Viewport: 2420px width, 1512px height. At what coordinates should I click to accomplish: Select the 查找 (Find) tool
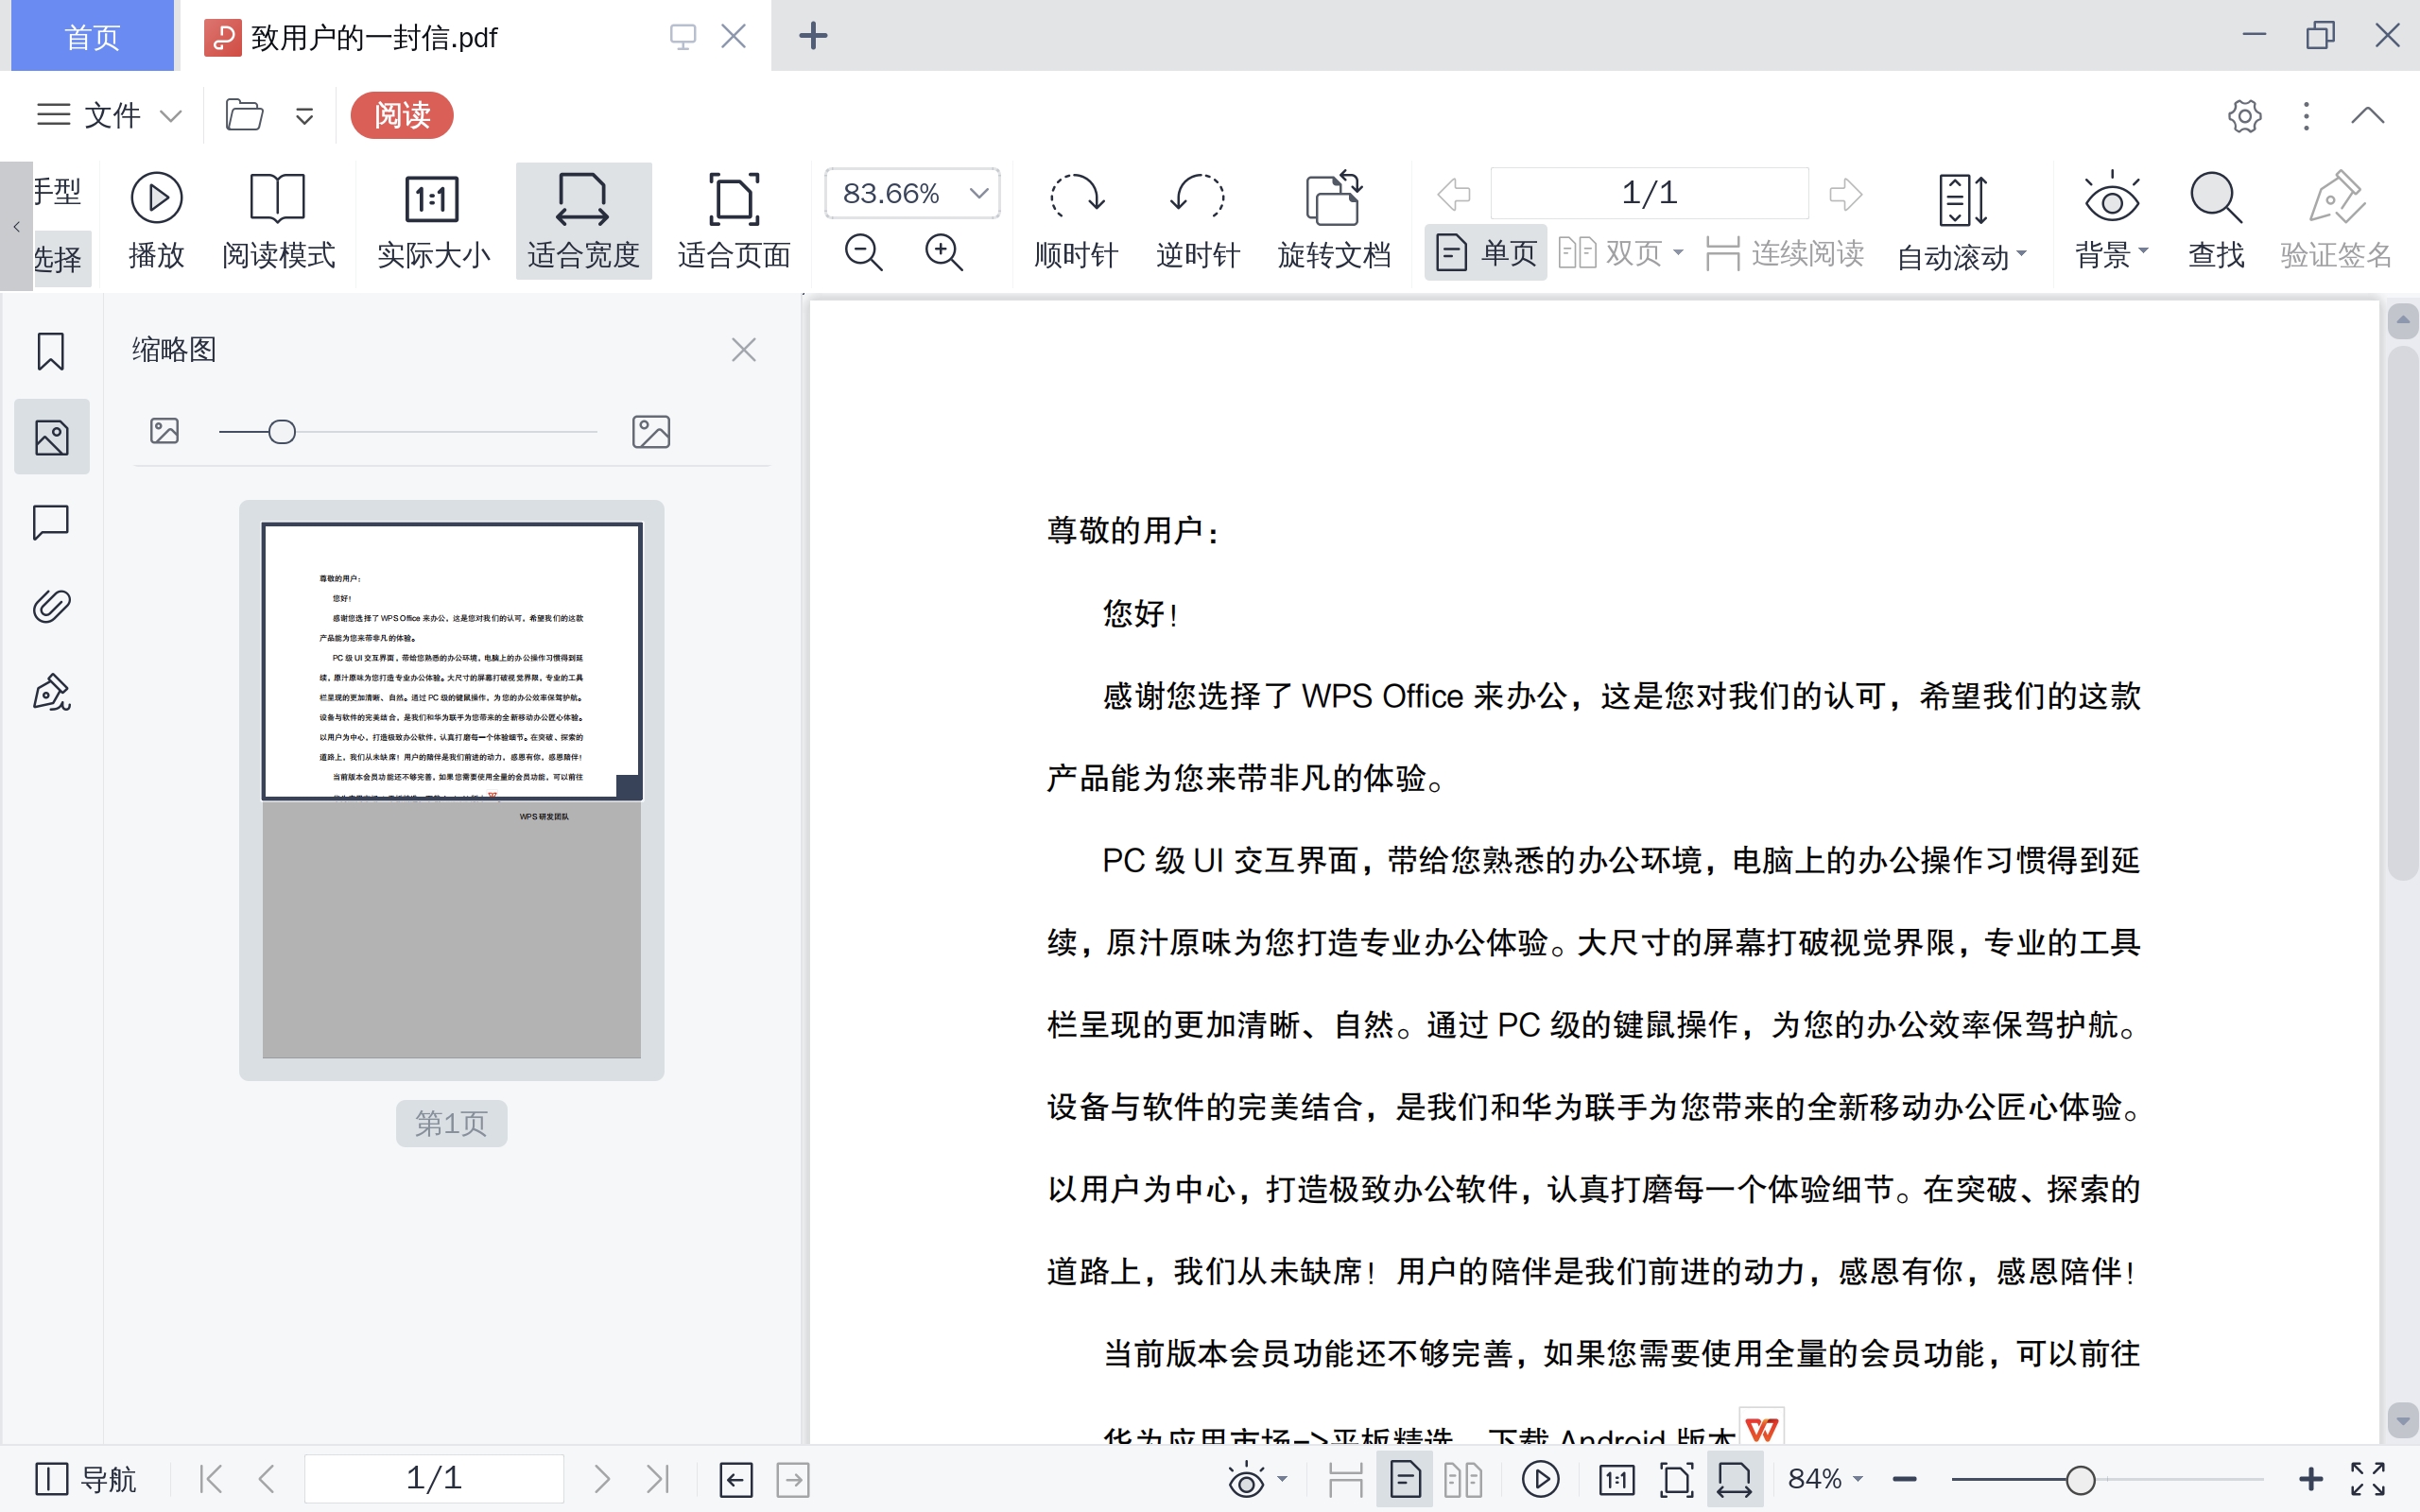(x=2216, y=218)
